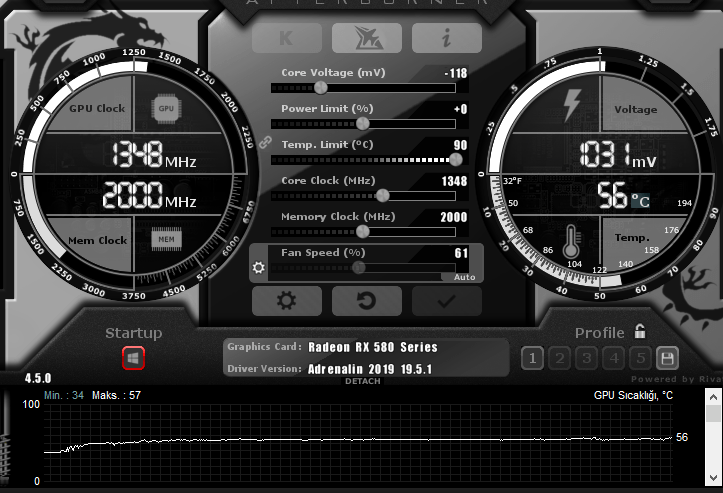
Task: Click the Fan Speed slider handle
Action: tap(359, 267)
